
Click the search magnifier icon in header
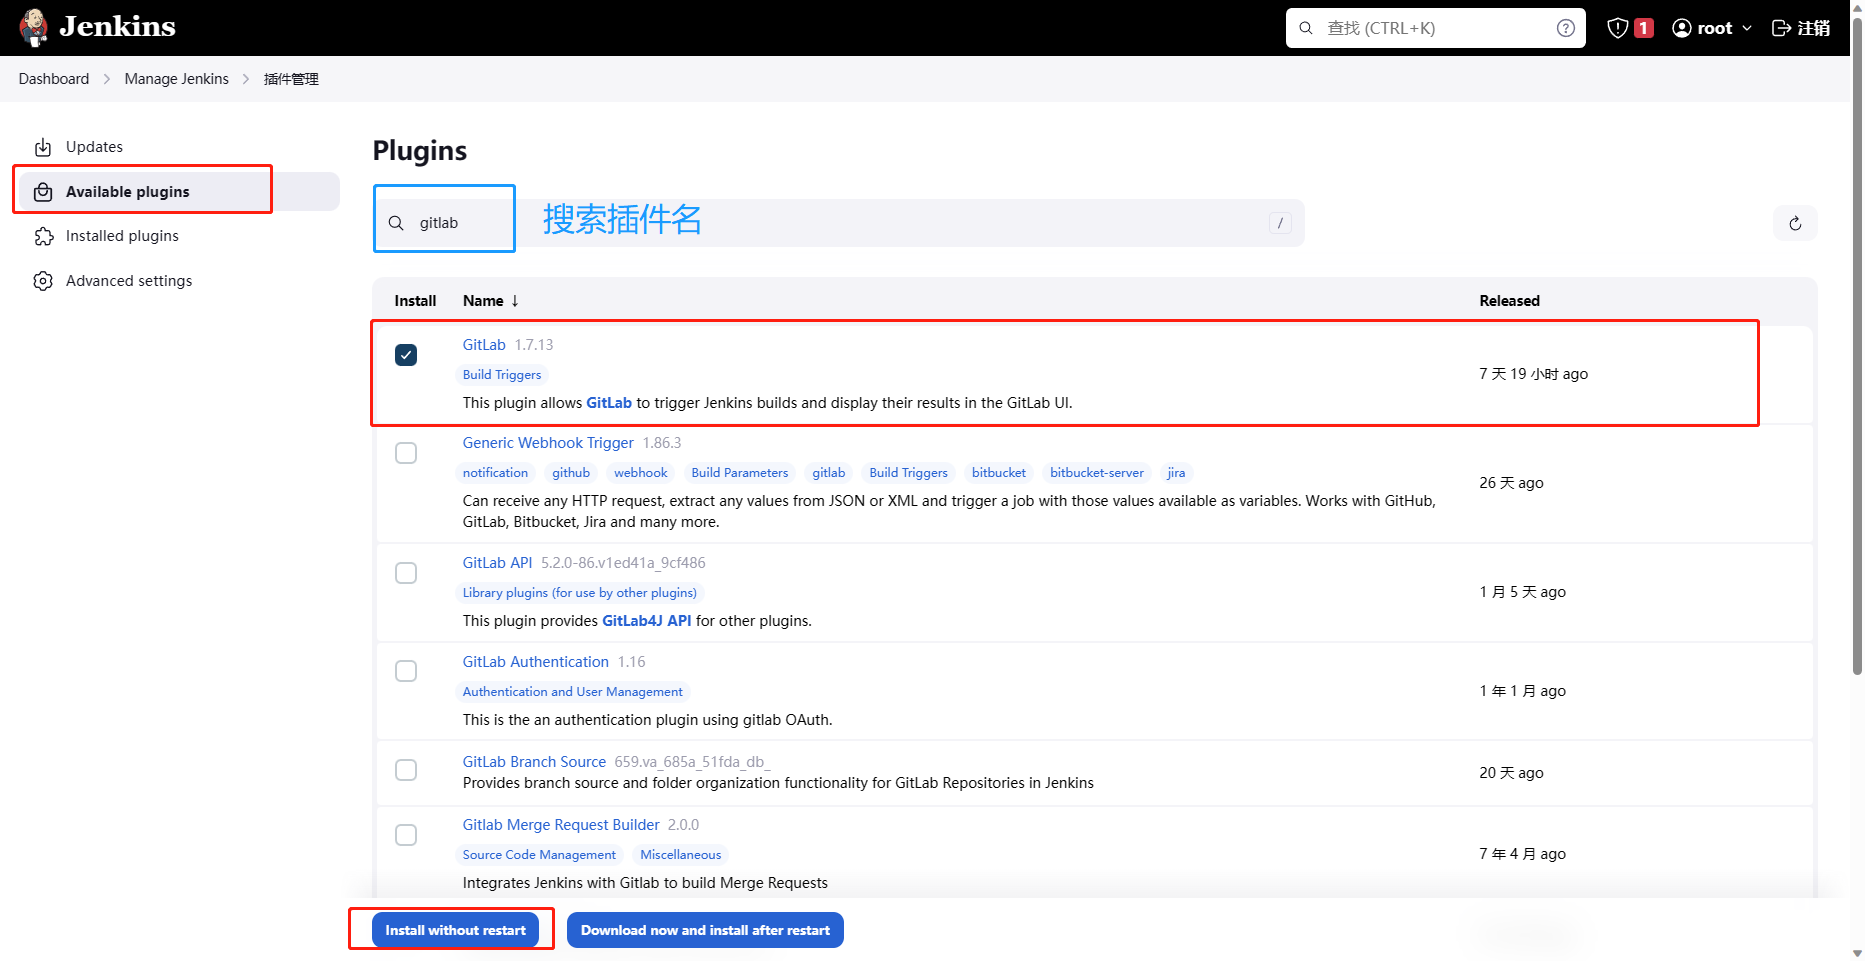(1306, 28)
